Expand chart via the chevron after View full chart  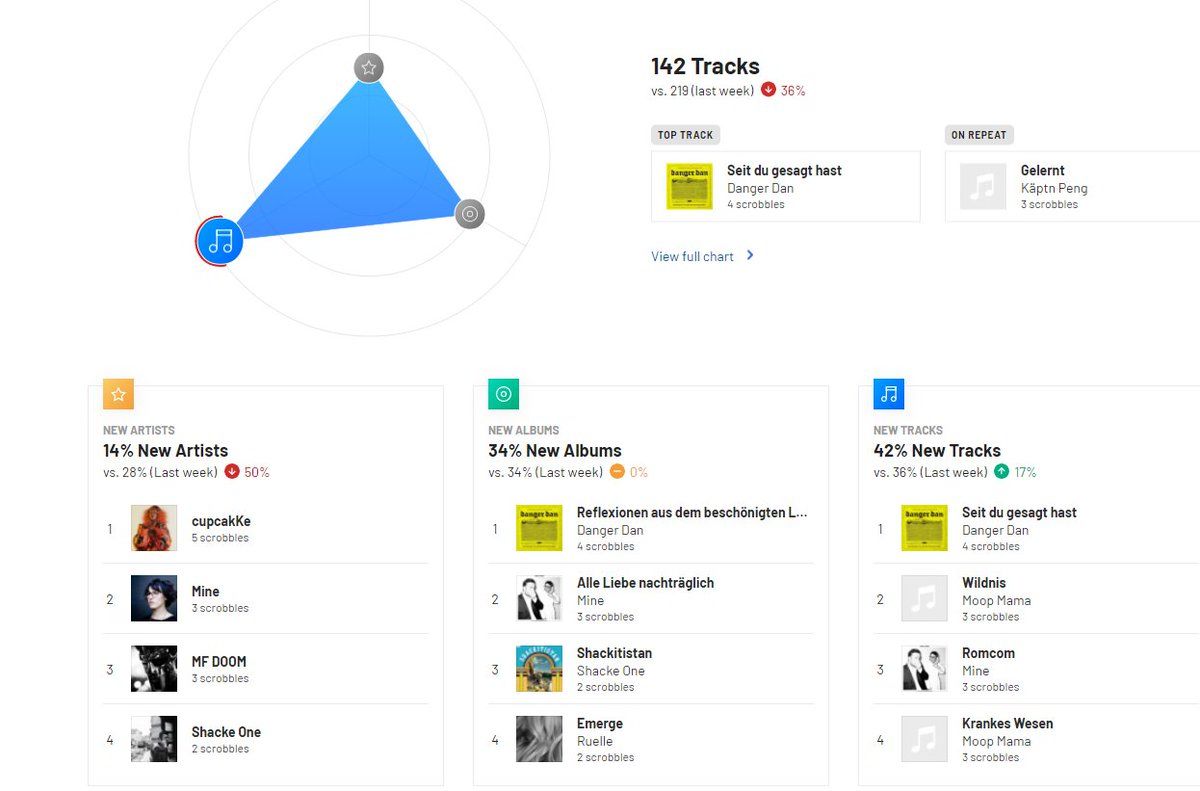(750, 256)
